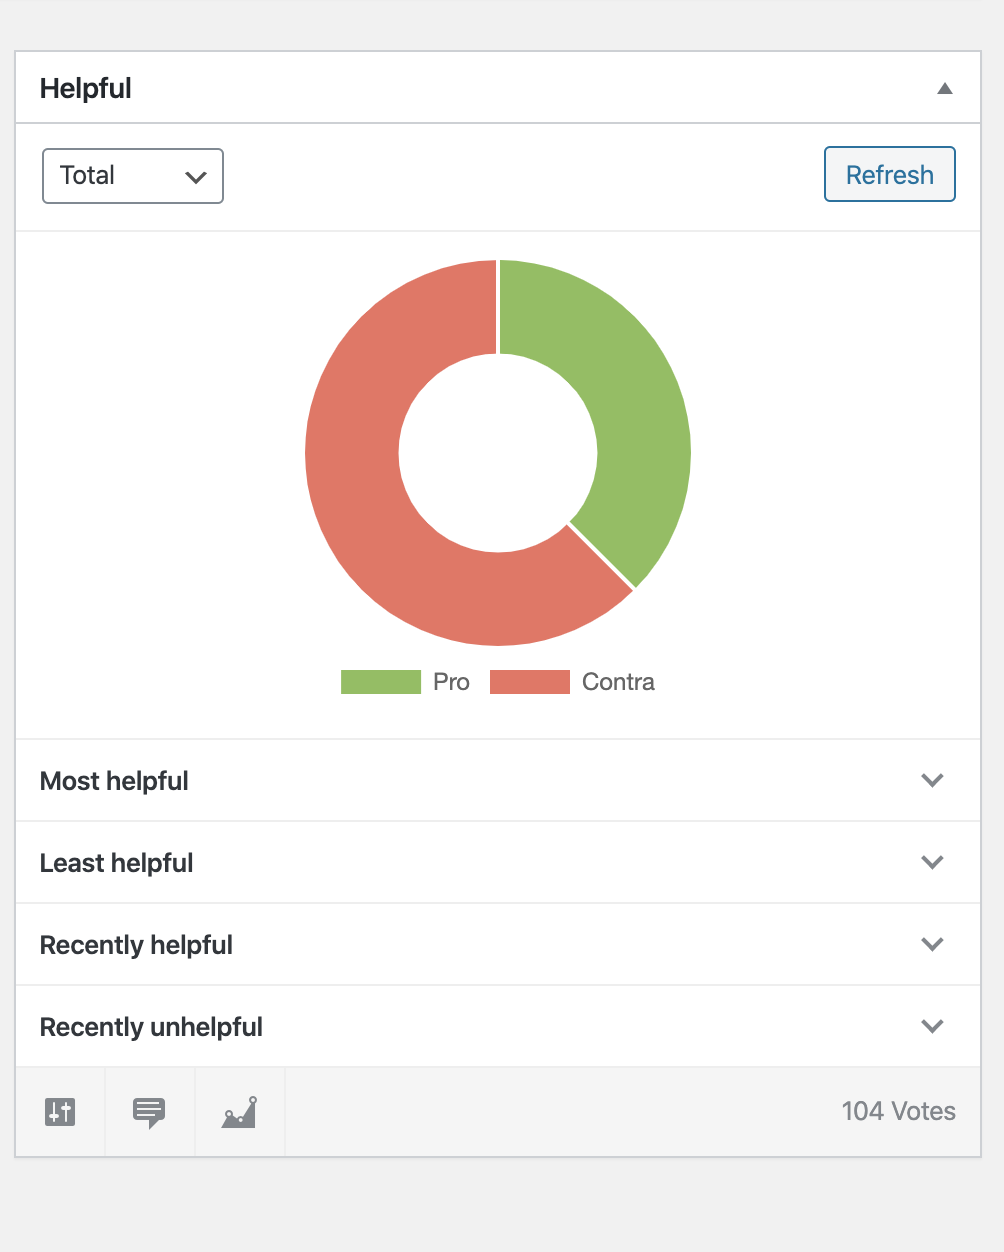Toggle the Contra legend swatch
Viewport: 1004px width, 1252px height.
coord(530,682)
